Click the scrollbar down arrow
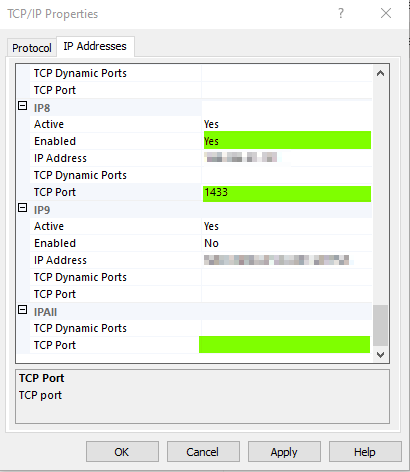 (x=380, y=355)
